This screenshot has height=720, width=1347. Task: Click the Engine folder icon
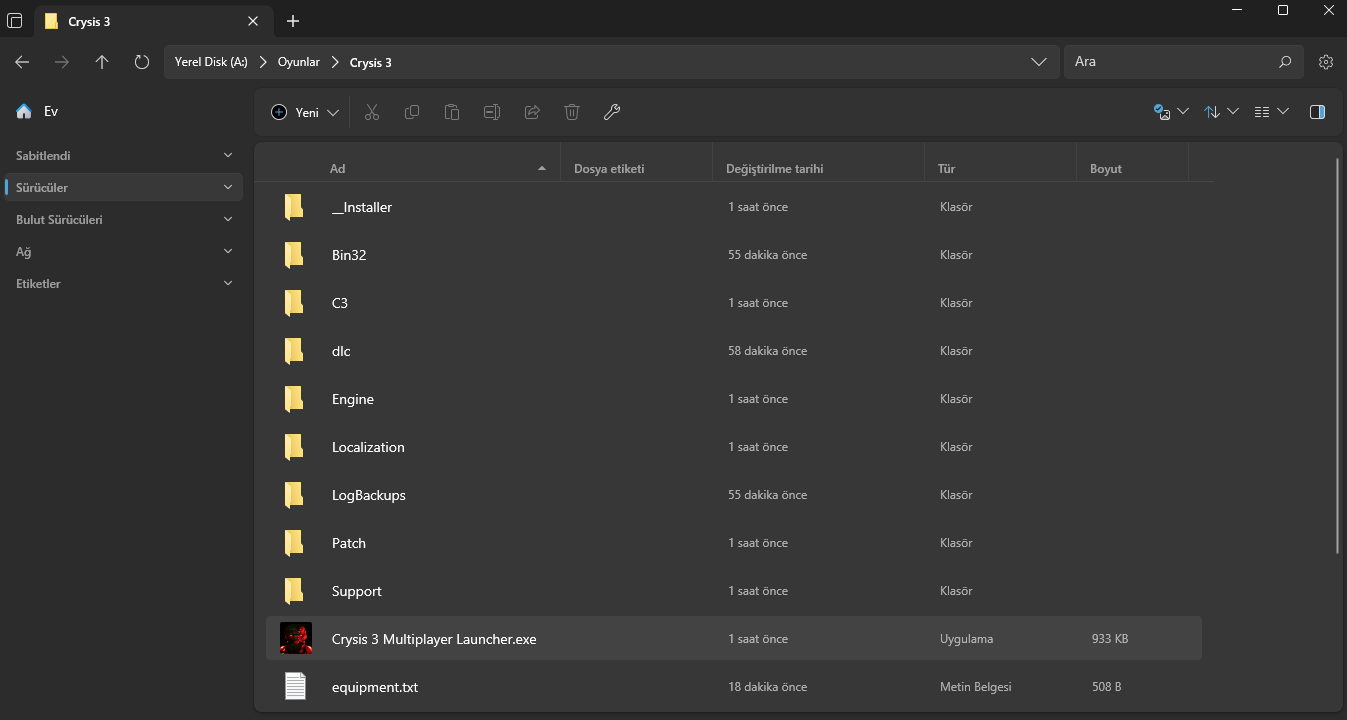pyautogui.click(x=294, y=399)
